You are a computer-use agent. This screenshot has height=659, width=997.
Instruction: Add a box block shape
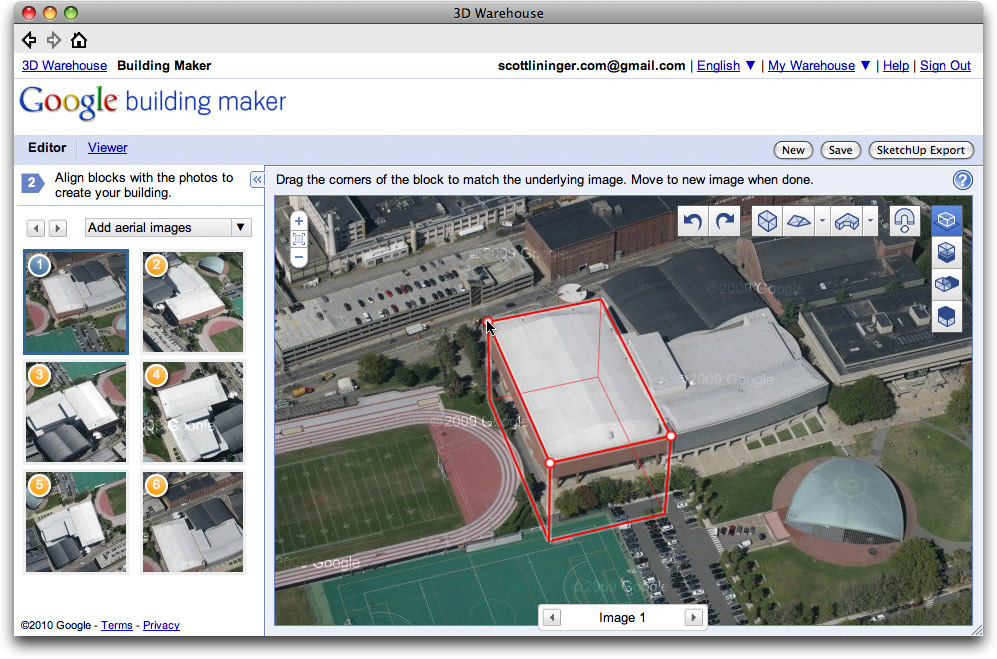pos(767,221)
